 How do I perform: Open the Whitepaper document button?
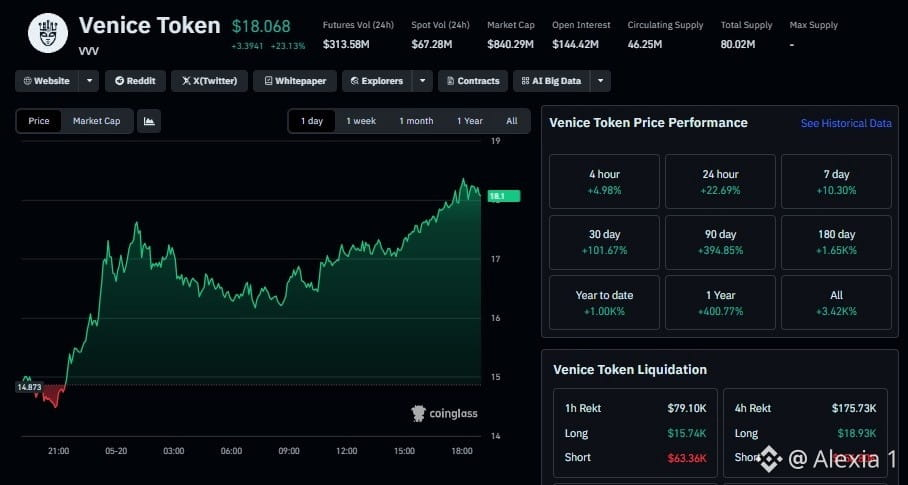tap(295, 81)
